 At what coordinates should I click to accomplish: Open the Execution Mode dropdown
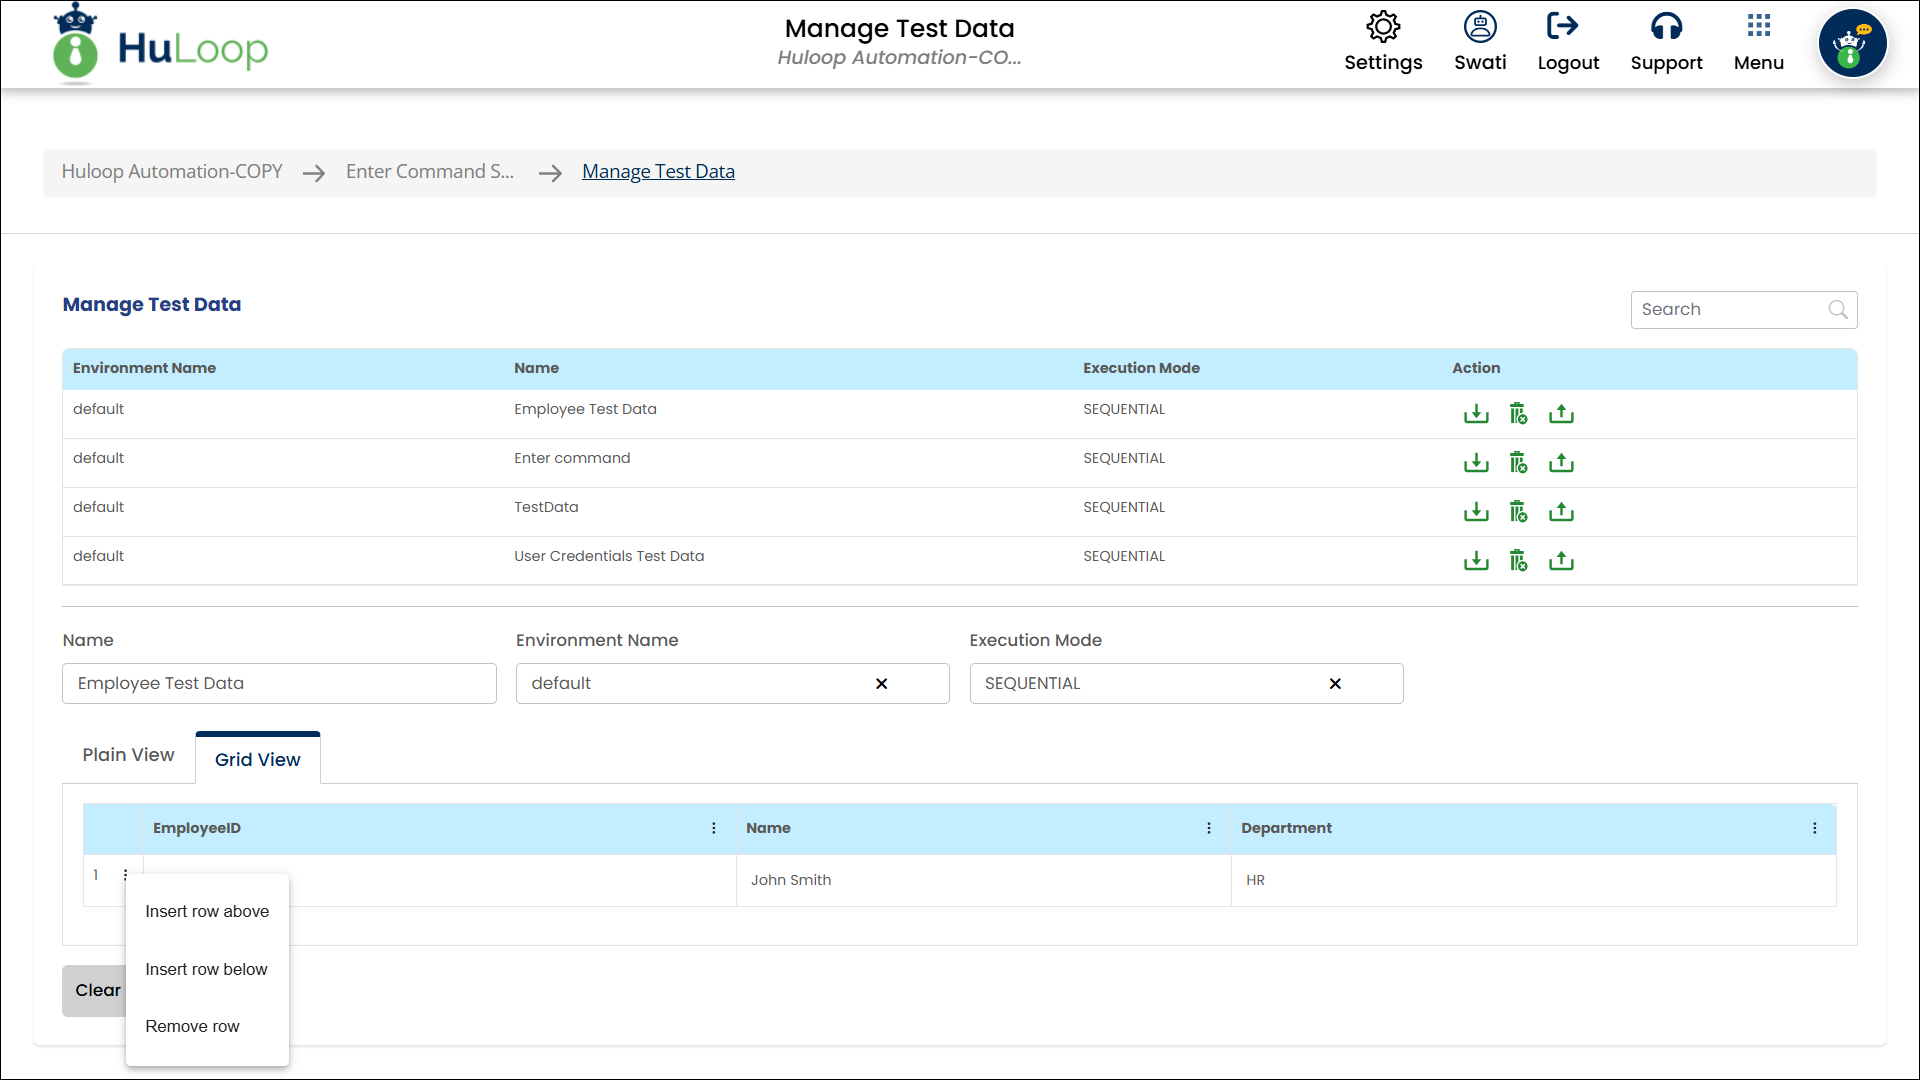point(1186,684)
